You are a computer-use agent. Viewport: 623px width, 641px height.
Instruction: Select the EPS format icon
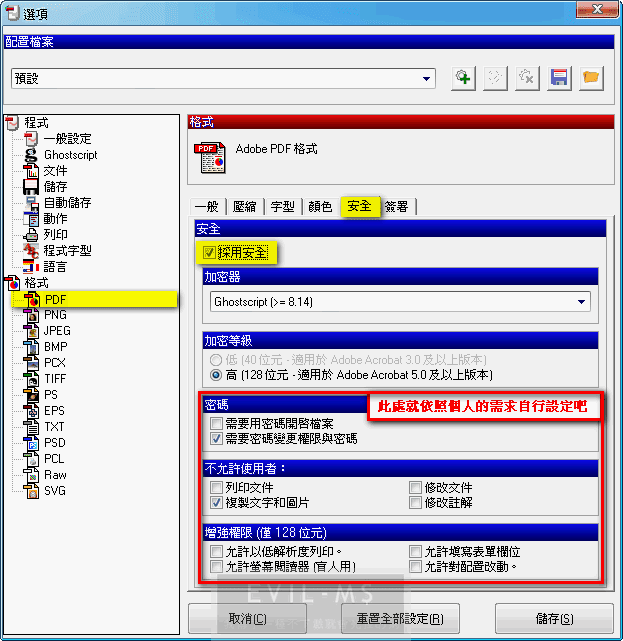click(x=31, y=411)
